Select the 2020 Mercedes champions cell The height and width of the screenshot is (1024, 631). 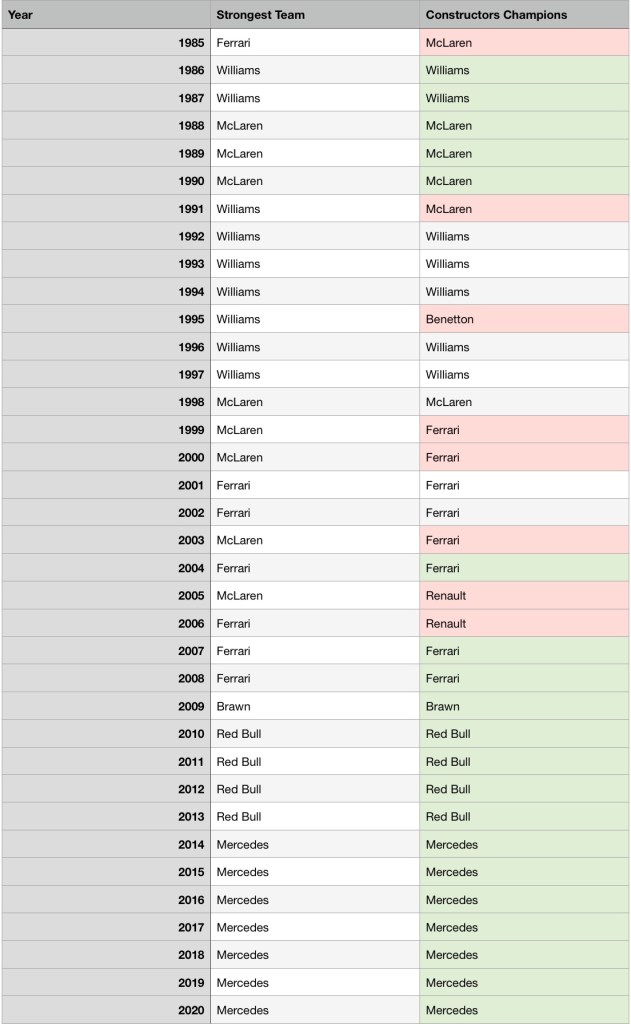(x=524, y=1010)
